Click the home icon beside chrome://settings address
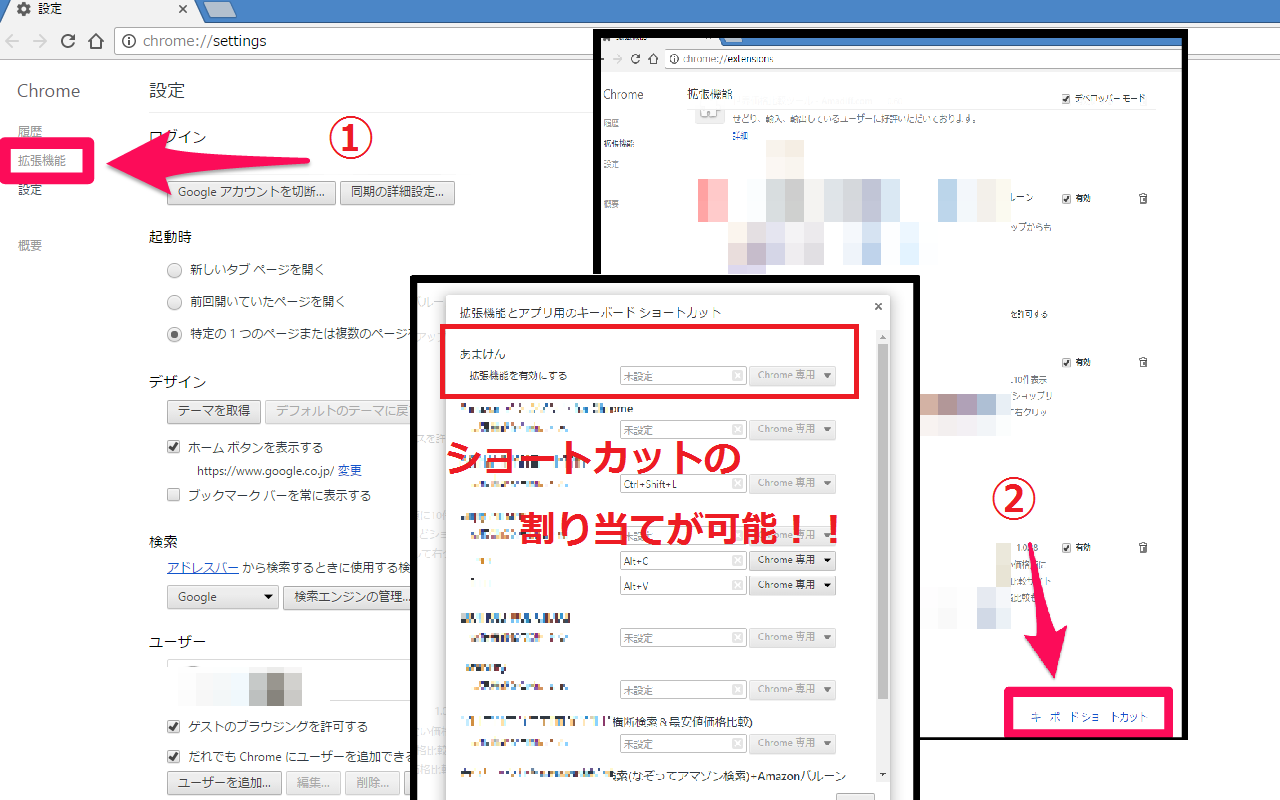Viewport: 1280px width, 800px height. click(x=96, y=41)
